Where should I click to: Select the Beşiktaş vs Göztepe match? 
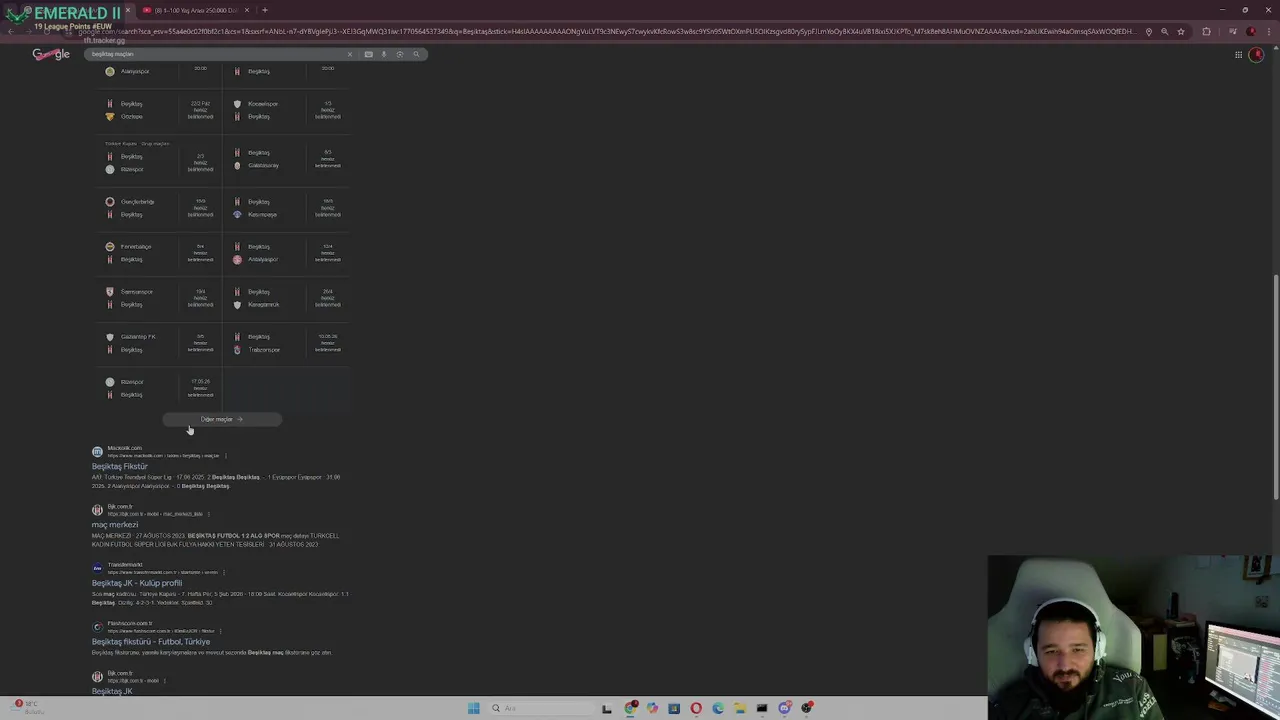pos(160,110)
